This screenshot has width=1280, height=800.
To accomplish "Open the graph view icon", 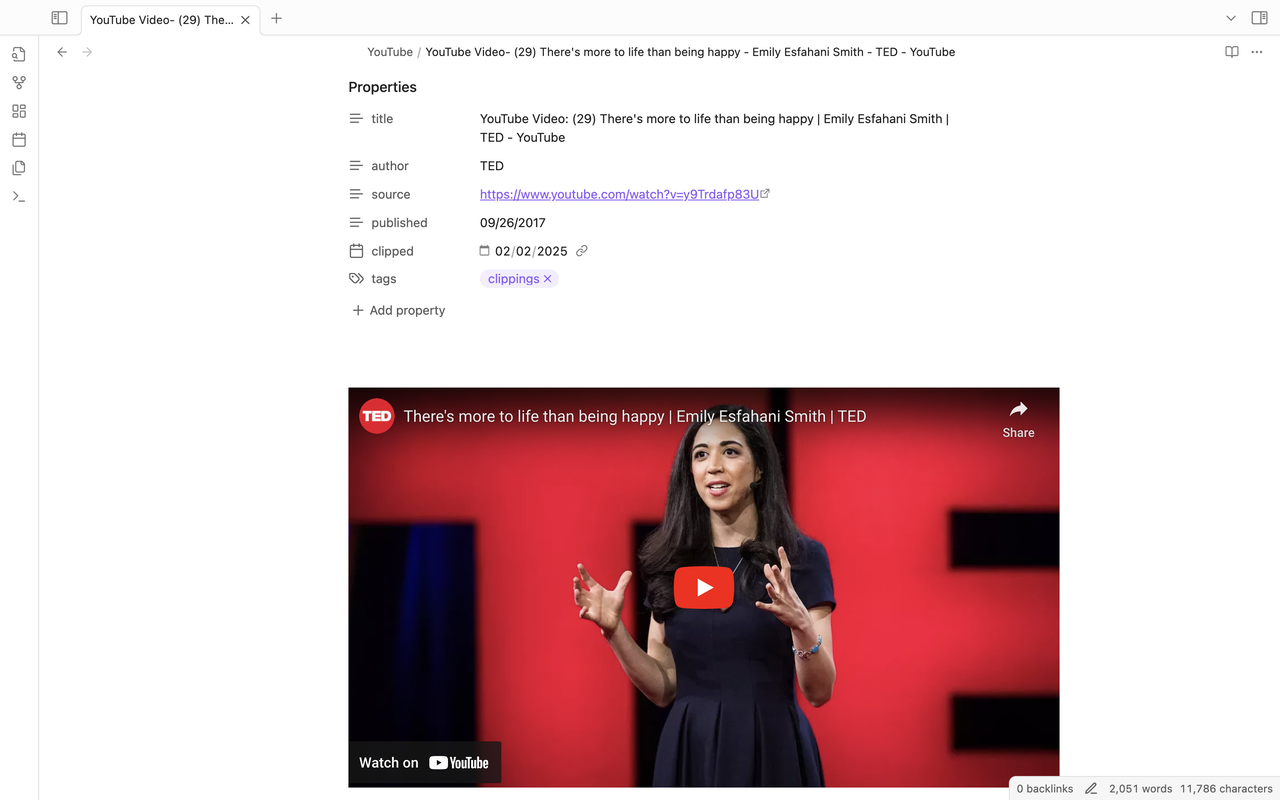I will (19, 83).
